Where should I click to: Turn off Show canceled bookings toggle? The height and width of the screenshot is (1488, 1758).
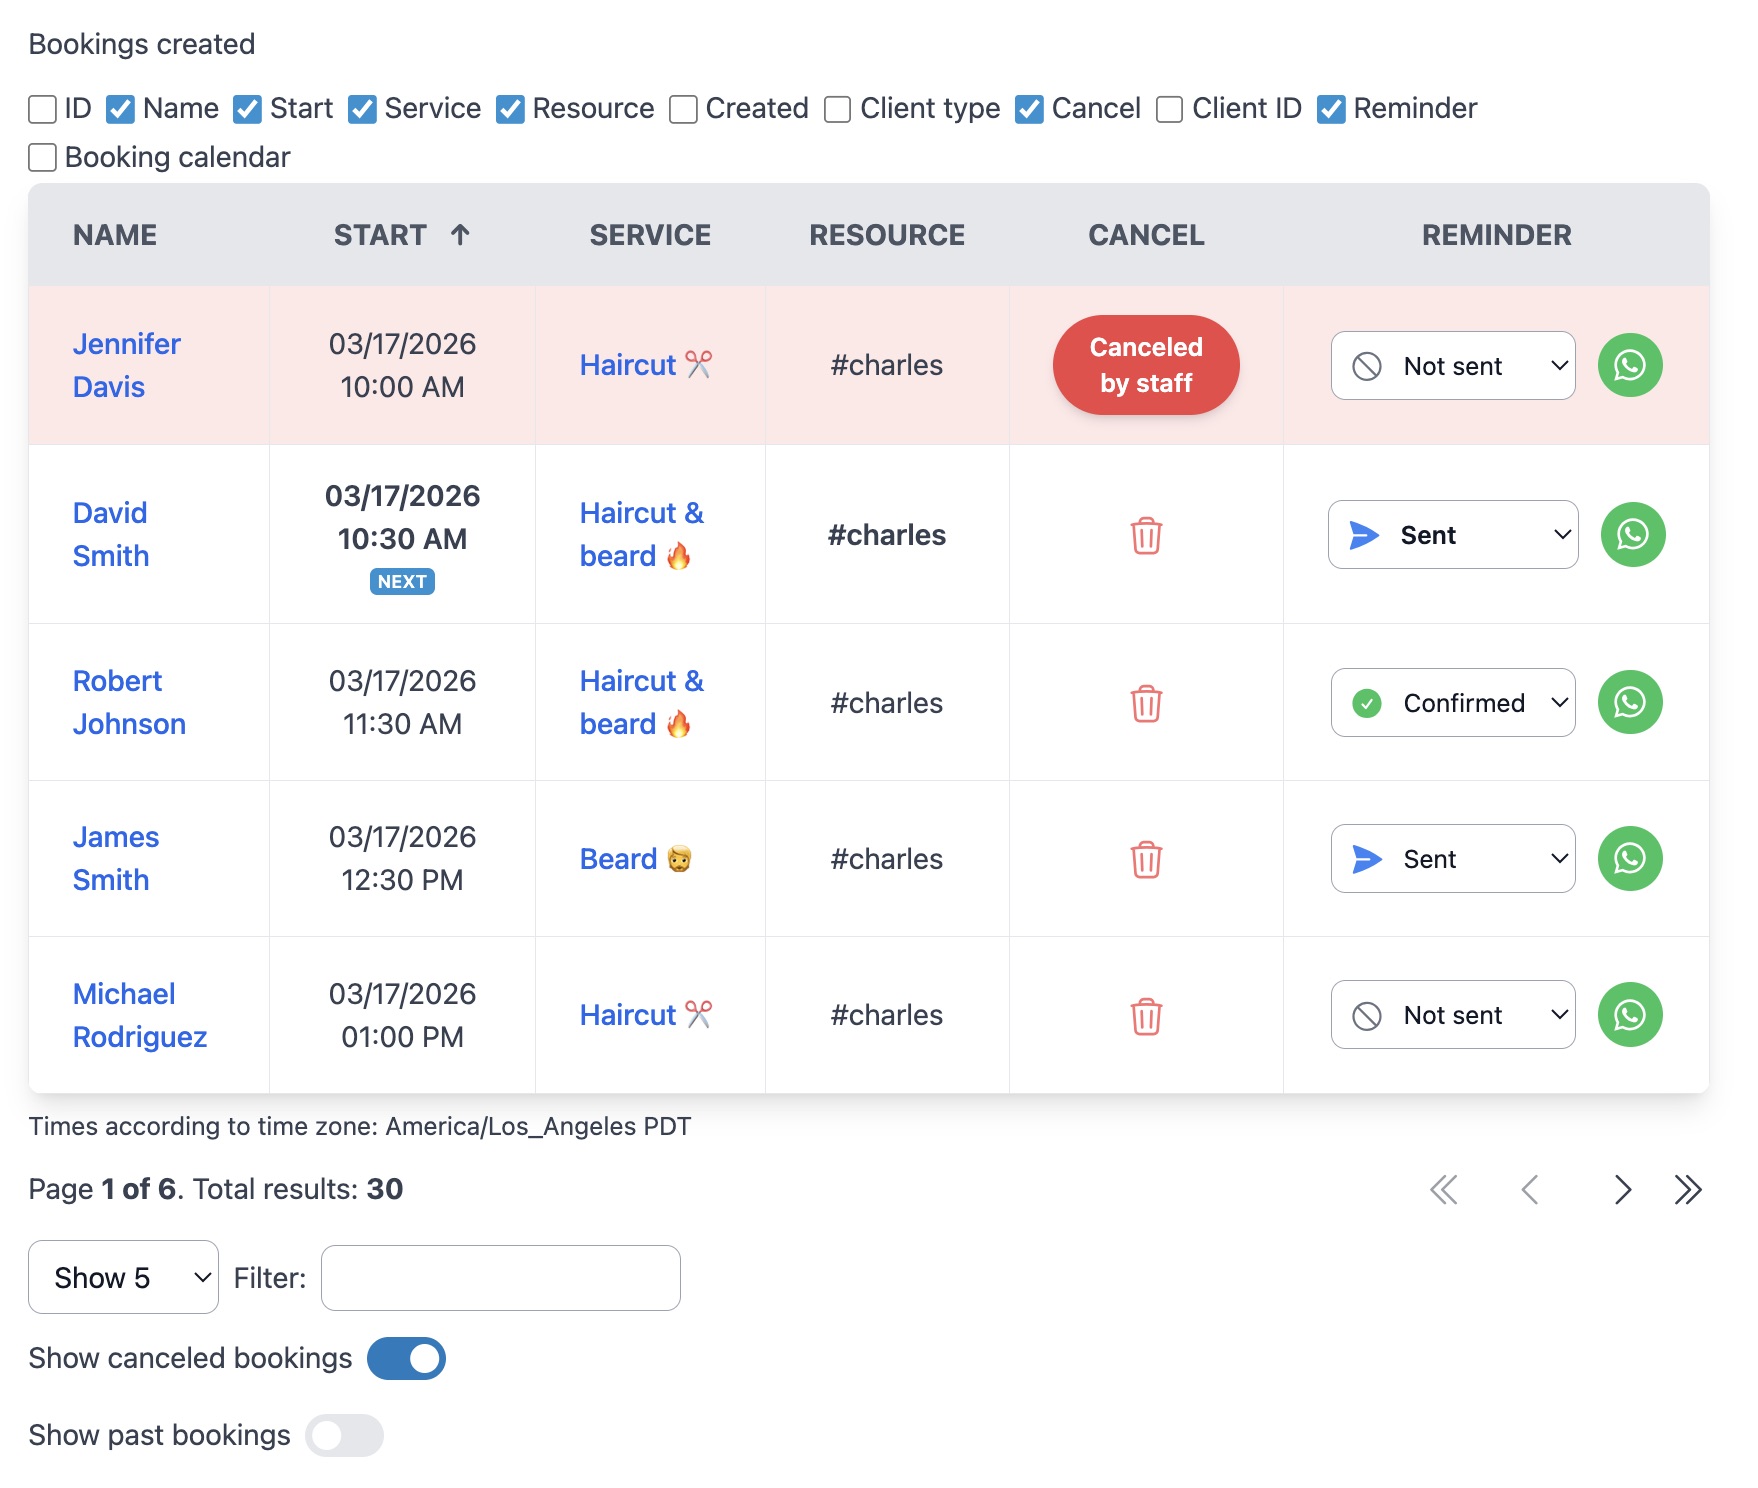coord(406,1358)
